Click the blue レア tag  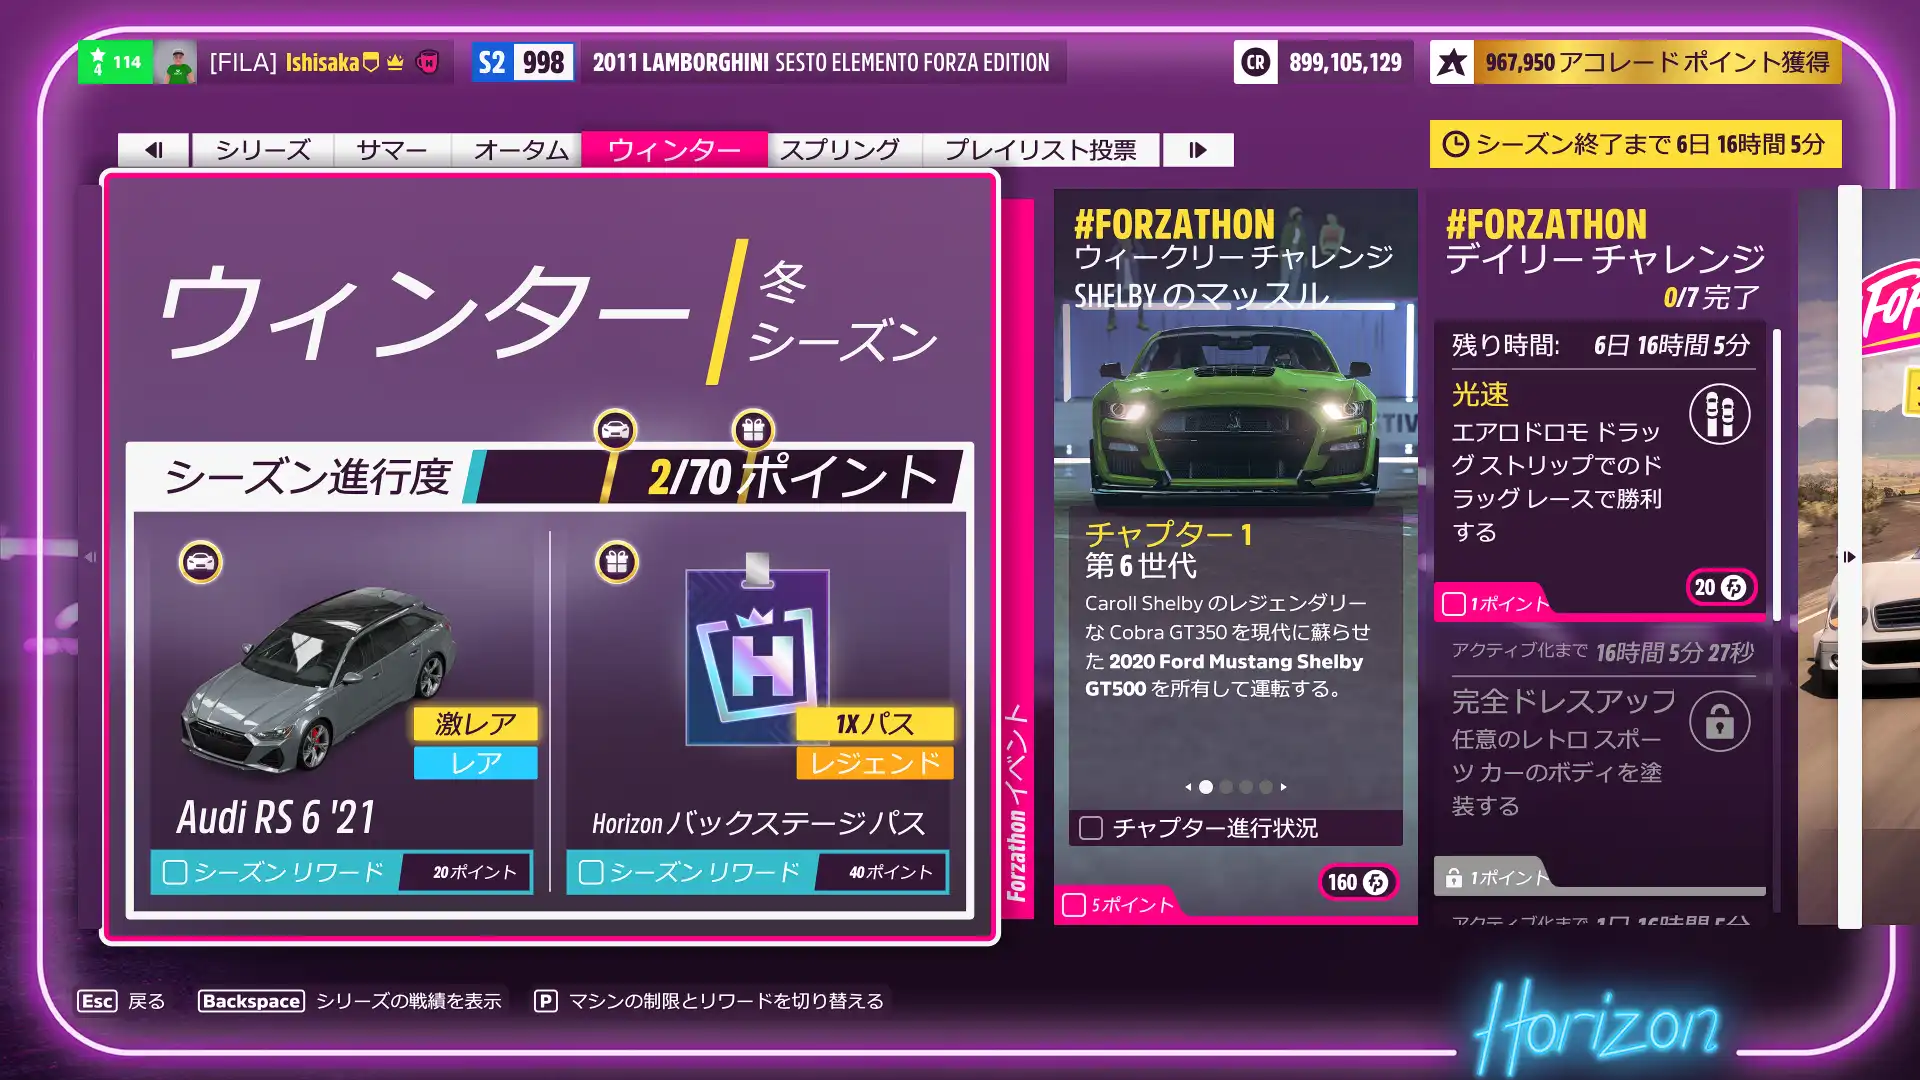(476, 763)
